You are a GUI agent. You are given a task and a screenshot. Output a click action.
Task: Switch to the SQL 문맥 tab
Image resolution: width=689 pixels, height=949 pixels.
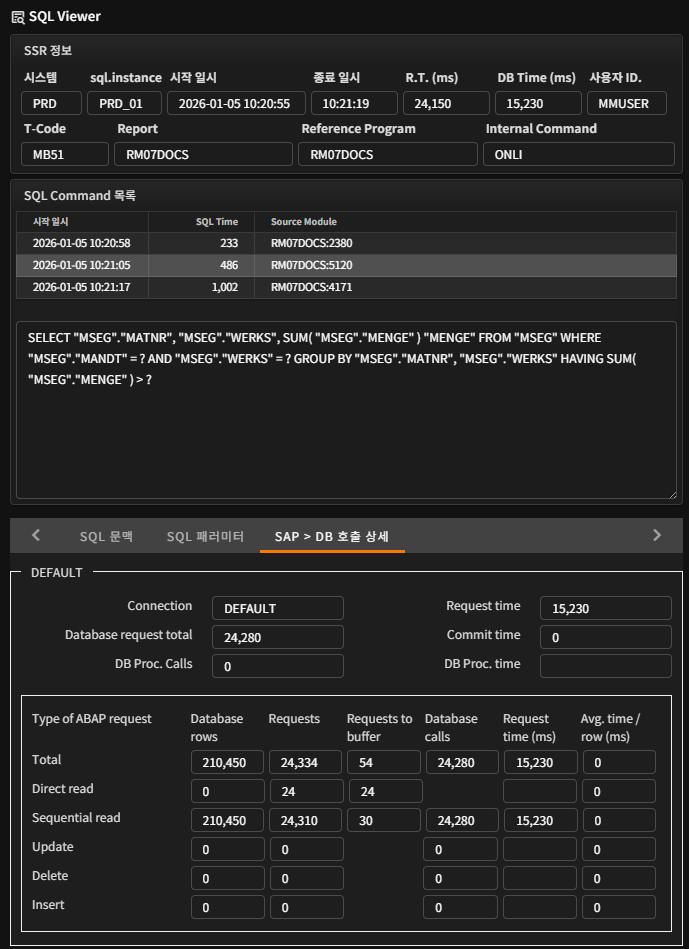click(107, 536)
